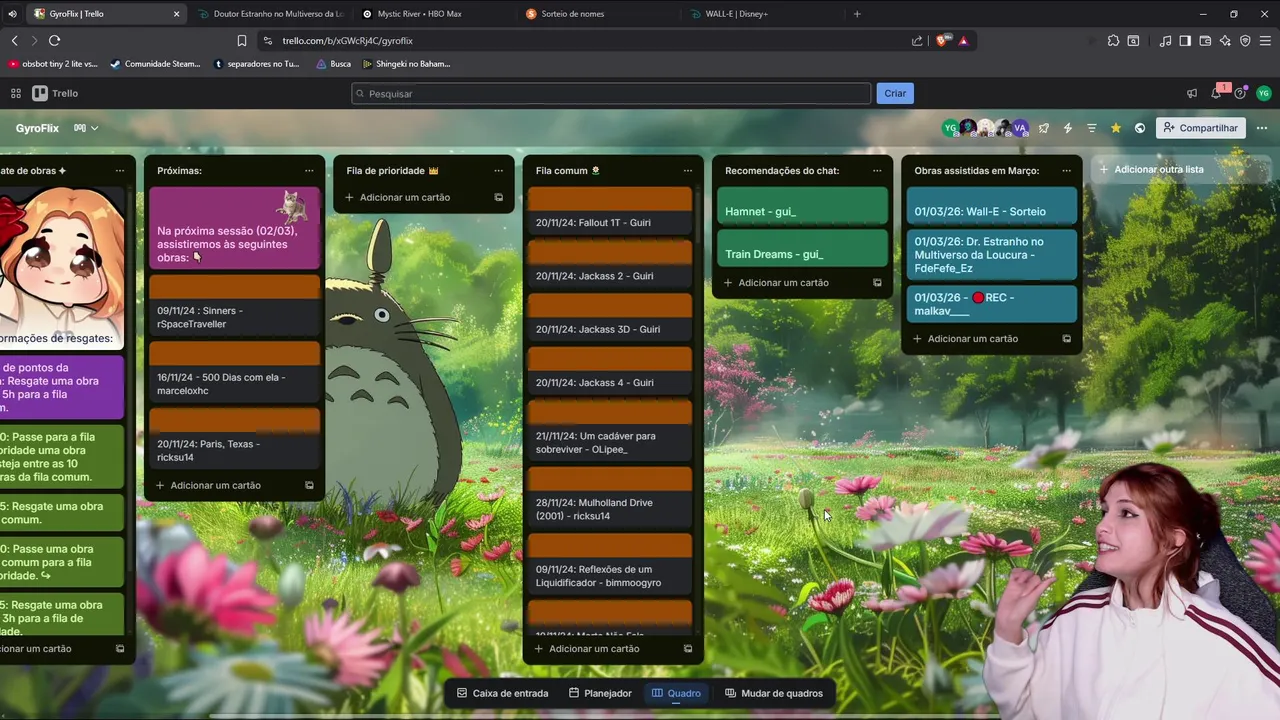Click Adicionar outra lista

[x=1180, y=169]
